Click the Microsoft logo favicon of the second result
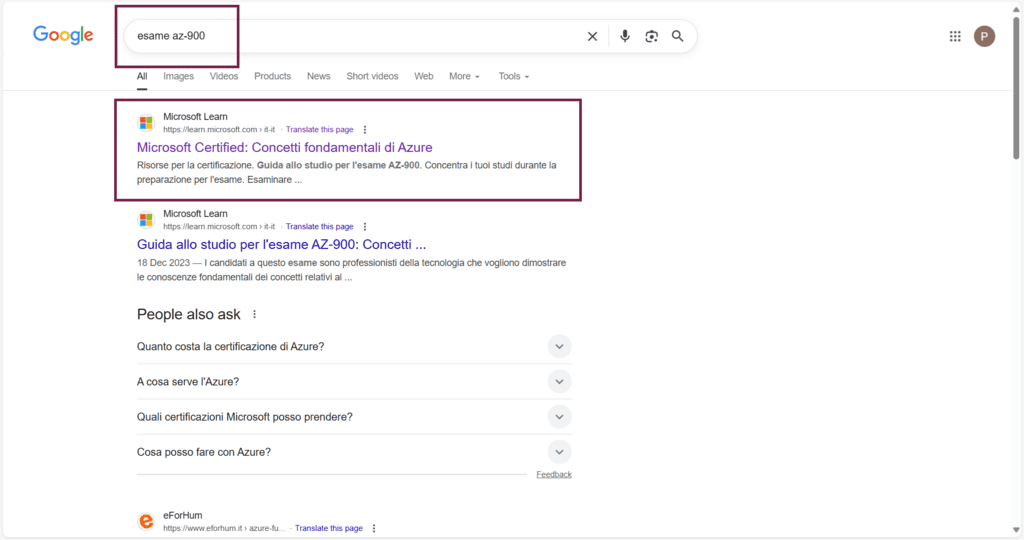 [146, 220]
